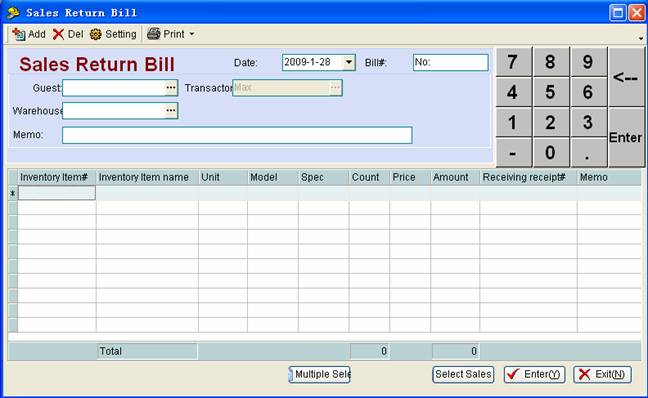
Task: Click the Inventory Item# column header
Action: point(57,177)
